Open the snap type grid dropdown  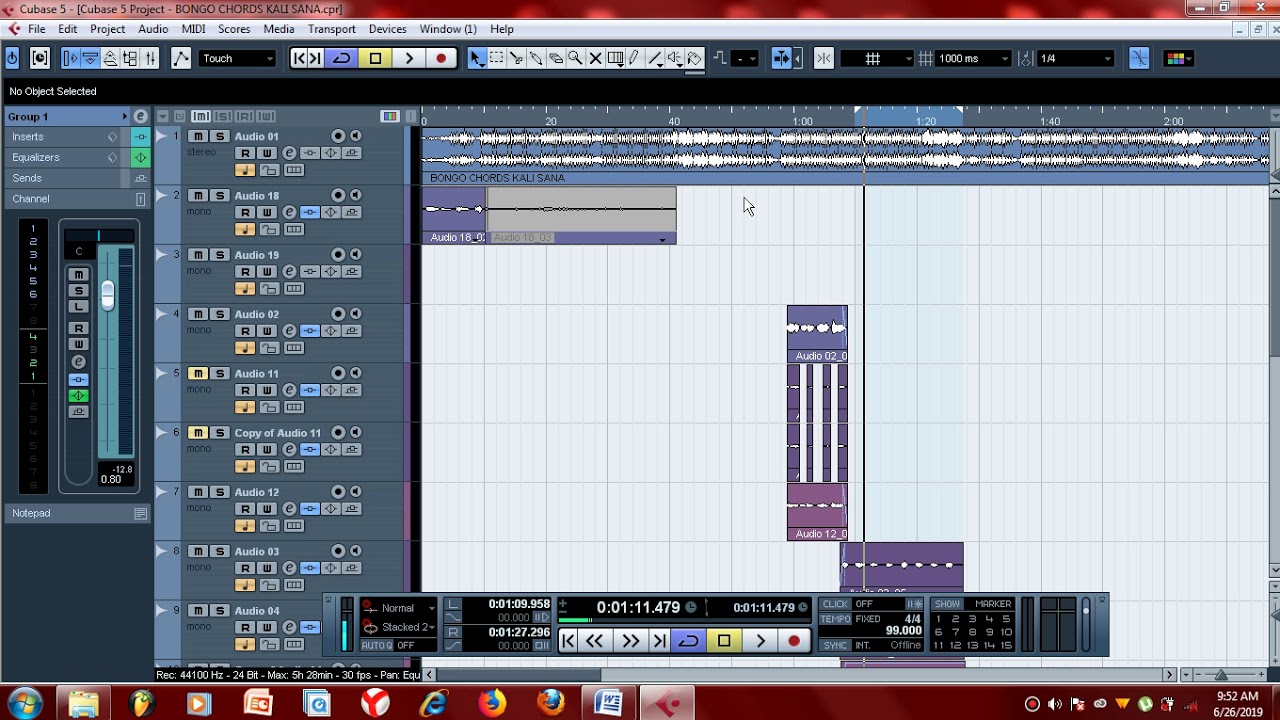(x=878, y=59)
